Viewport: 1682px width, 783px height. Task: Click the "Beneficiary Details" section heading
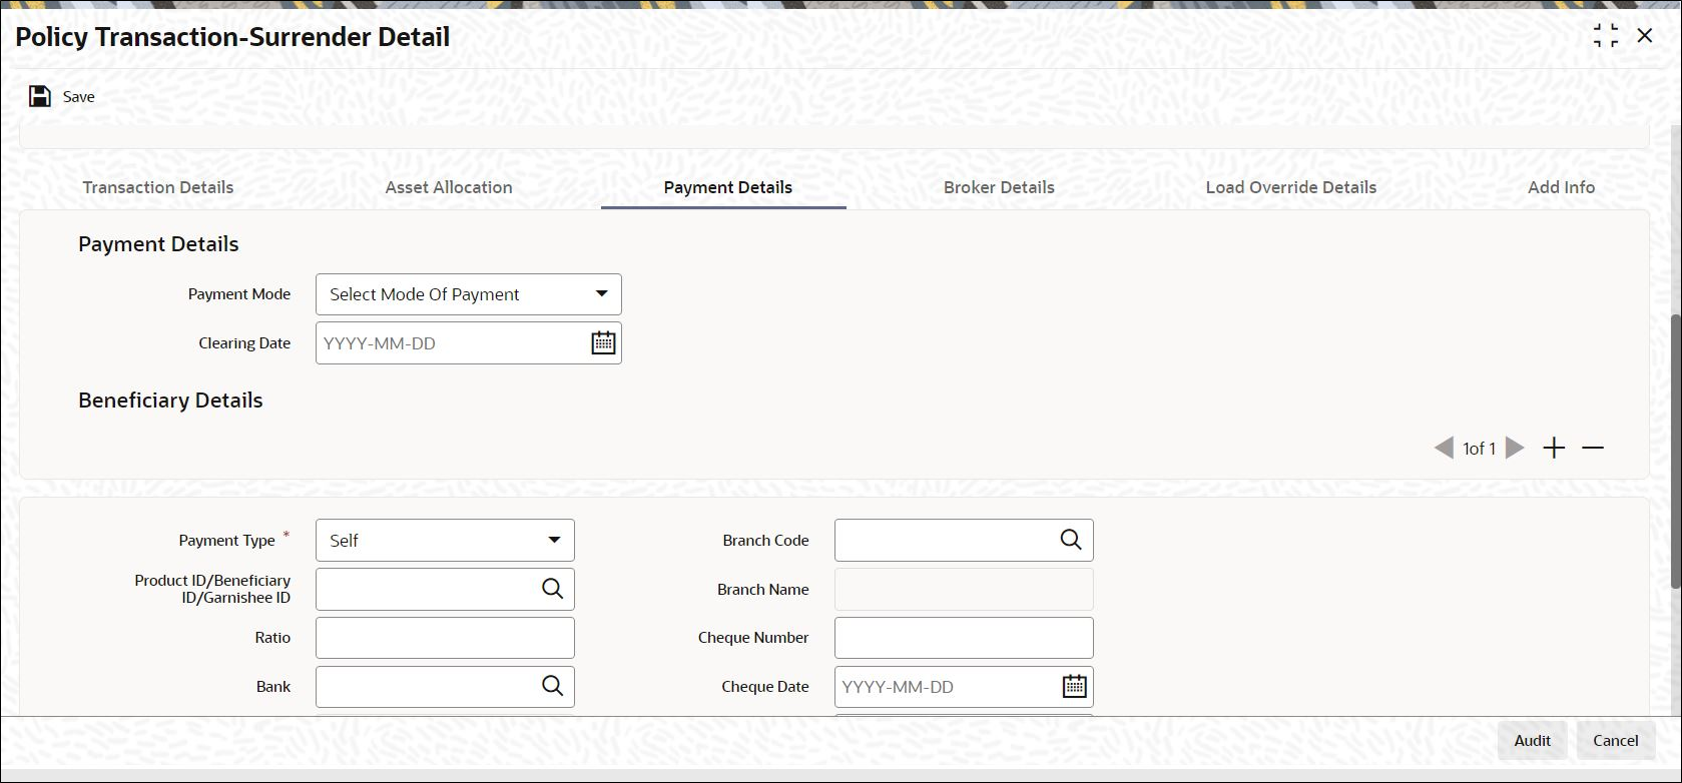pos(171,400)
